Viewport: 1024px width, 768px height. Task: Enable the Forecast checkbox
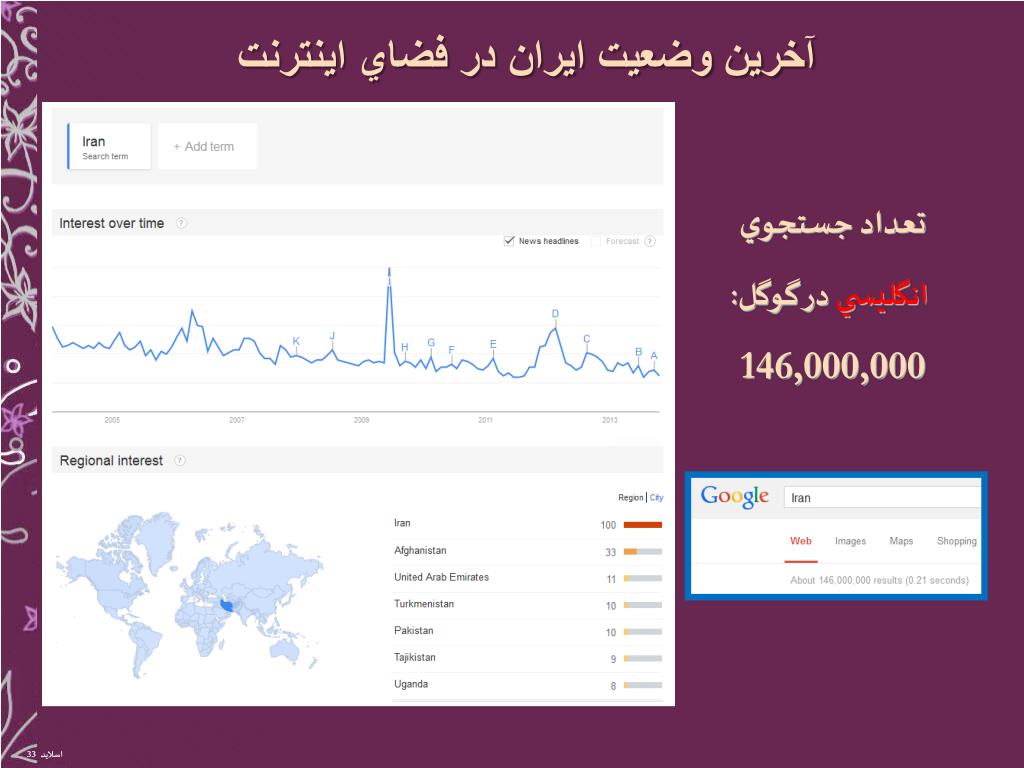tap(596, 242)
